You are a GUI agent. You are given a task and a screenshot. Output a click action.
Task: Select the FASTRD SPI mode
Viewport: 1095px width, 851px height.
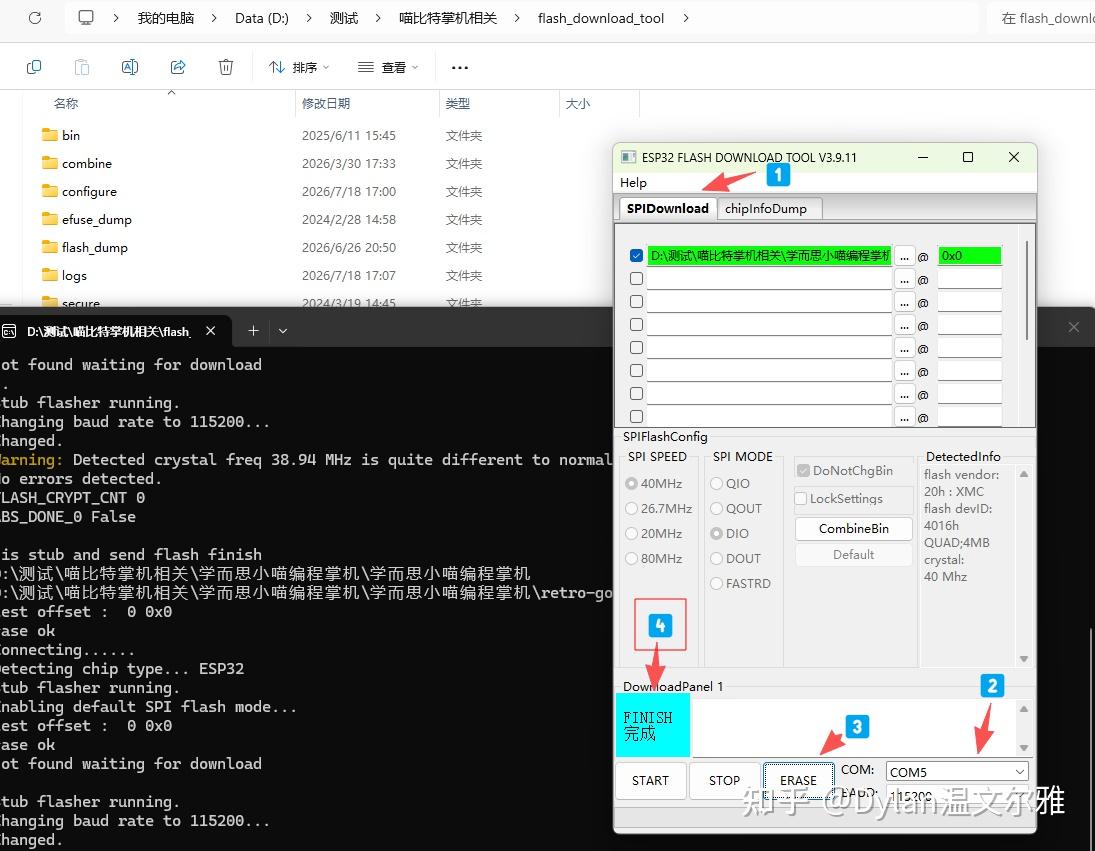coord(716,584)
